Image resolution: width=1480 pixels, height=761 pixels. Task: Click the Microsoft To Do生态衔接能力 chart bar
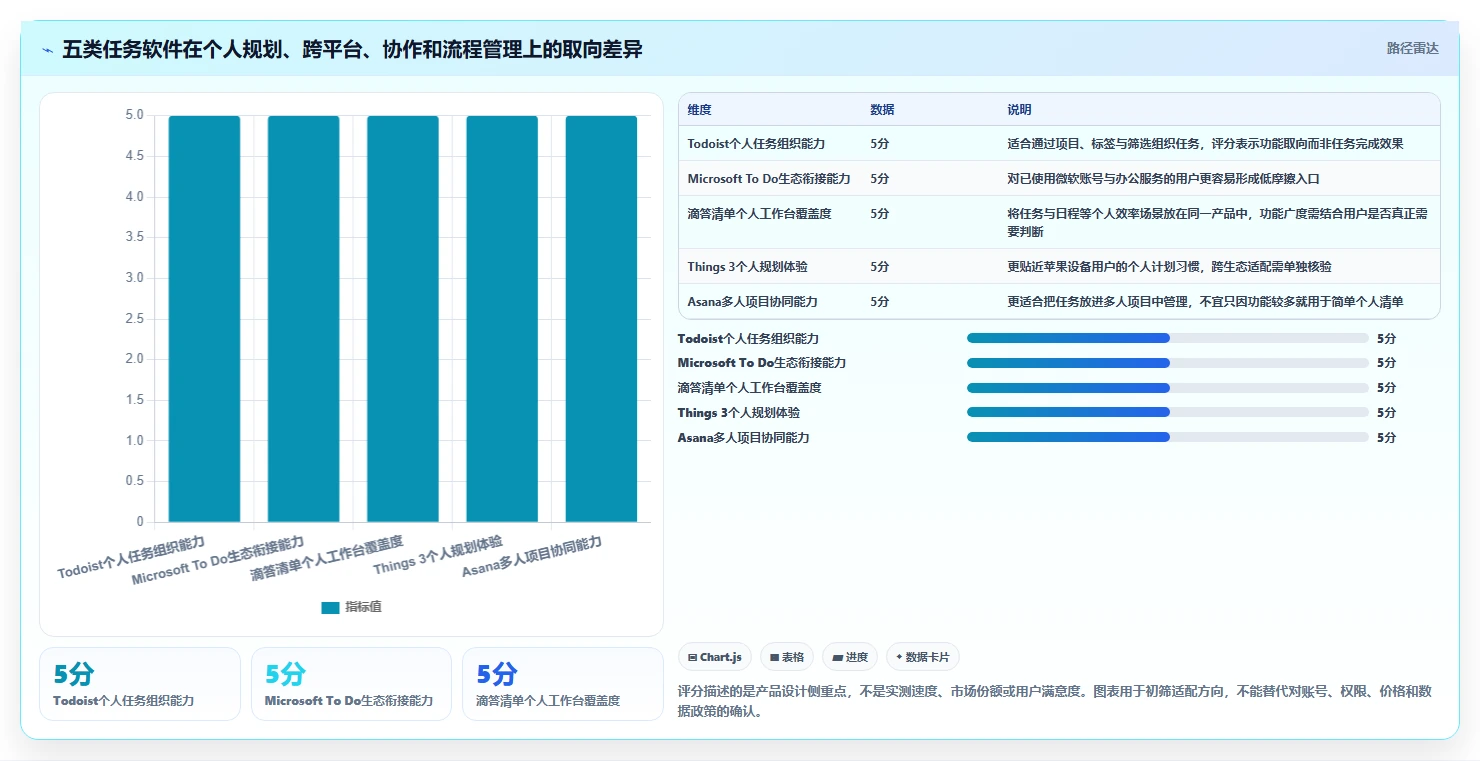[x=303, y=318]
